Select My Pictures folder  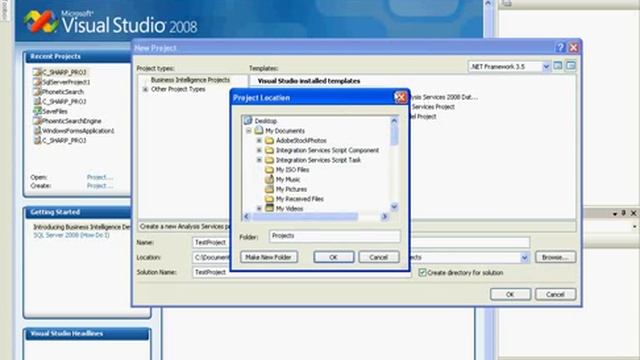(291, 189)
